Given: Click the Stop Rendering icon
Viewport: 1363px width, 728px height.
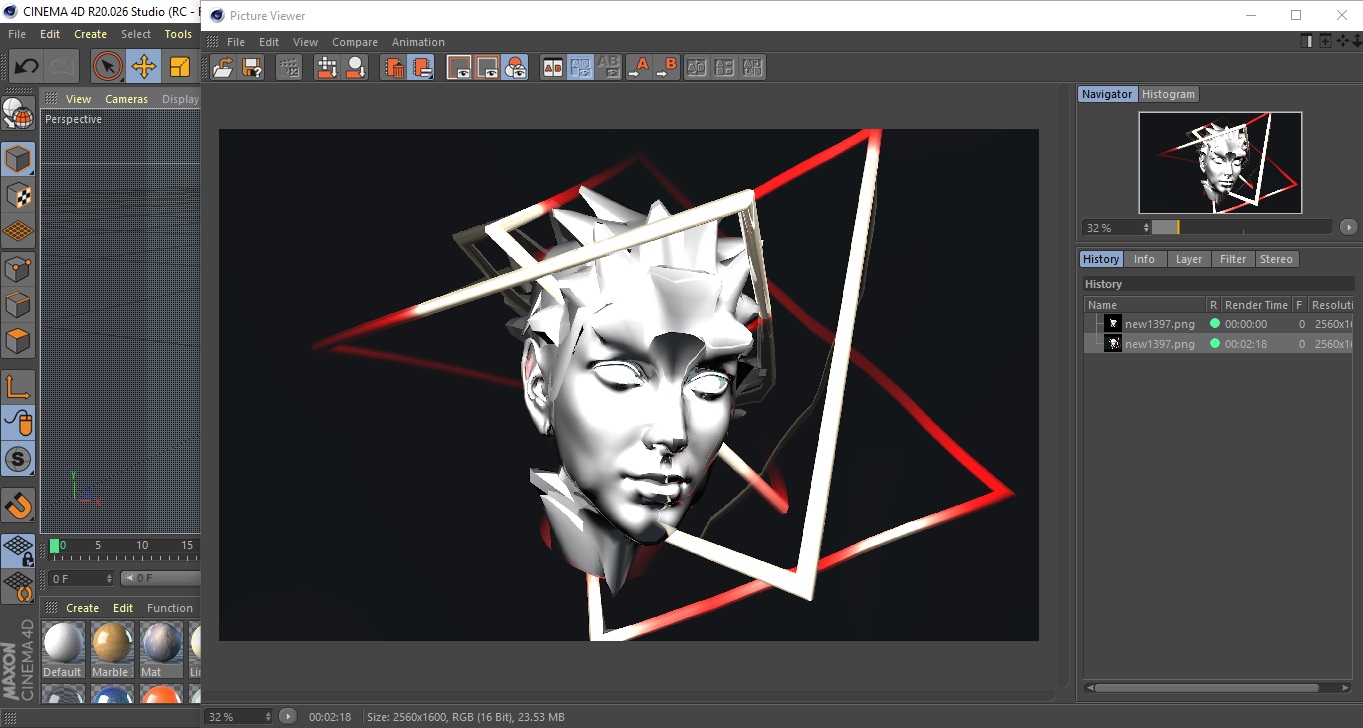Looking at the screenshot, I should click(x=289, y=67).
